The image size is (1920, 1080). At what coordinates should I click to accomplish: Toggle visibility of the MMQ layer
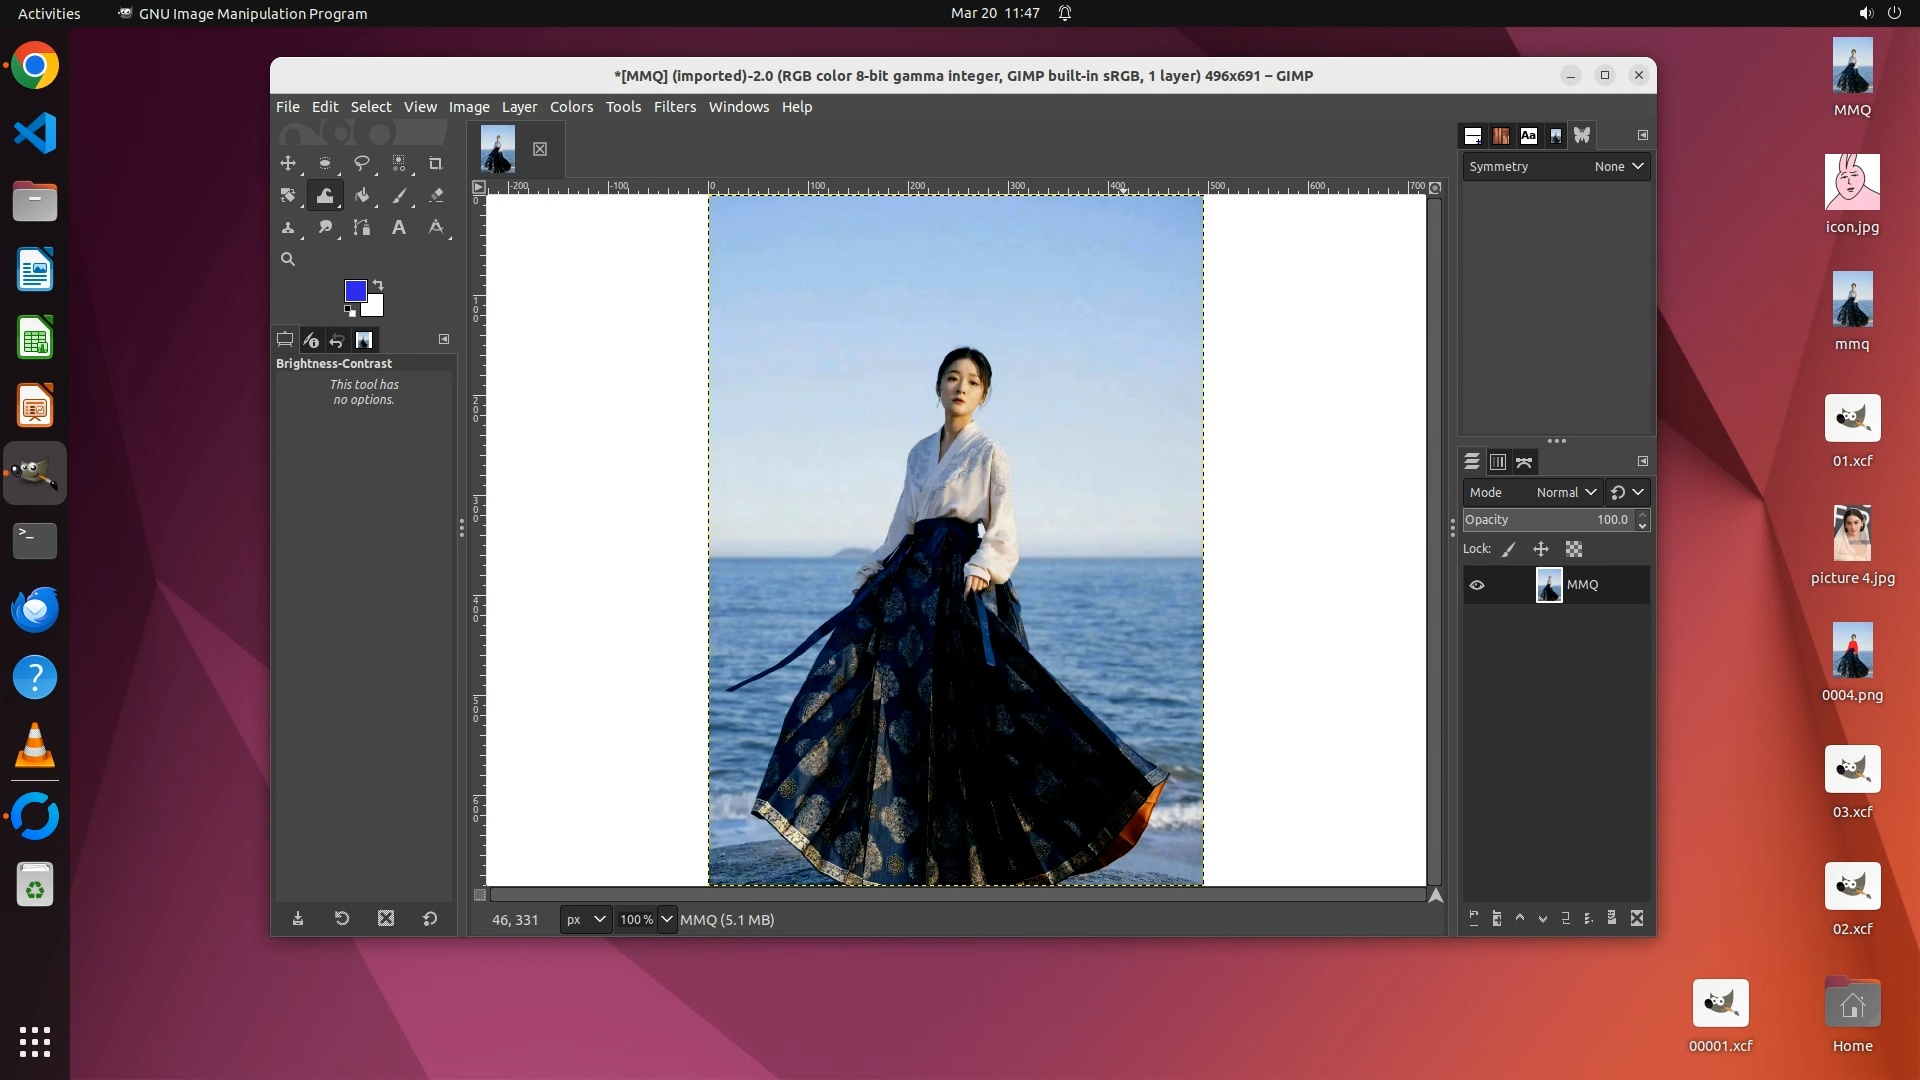point(1477,585)
